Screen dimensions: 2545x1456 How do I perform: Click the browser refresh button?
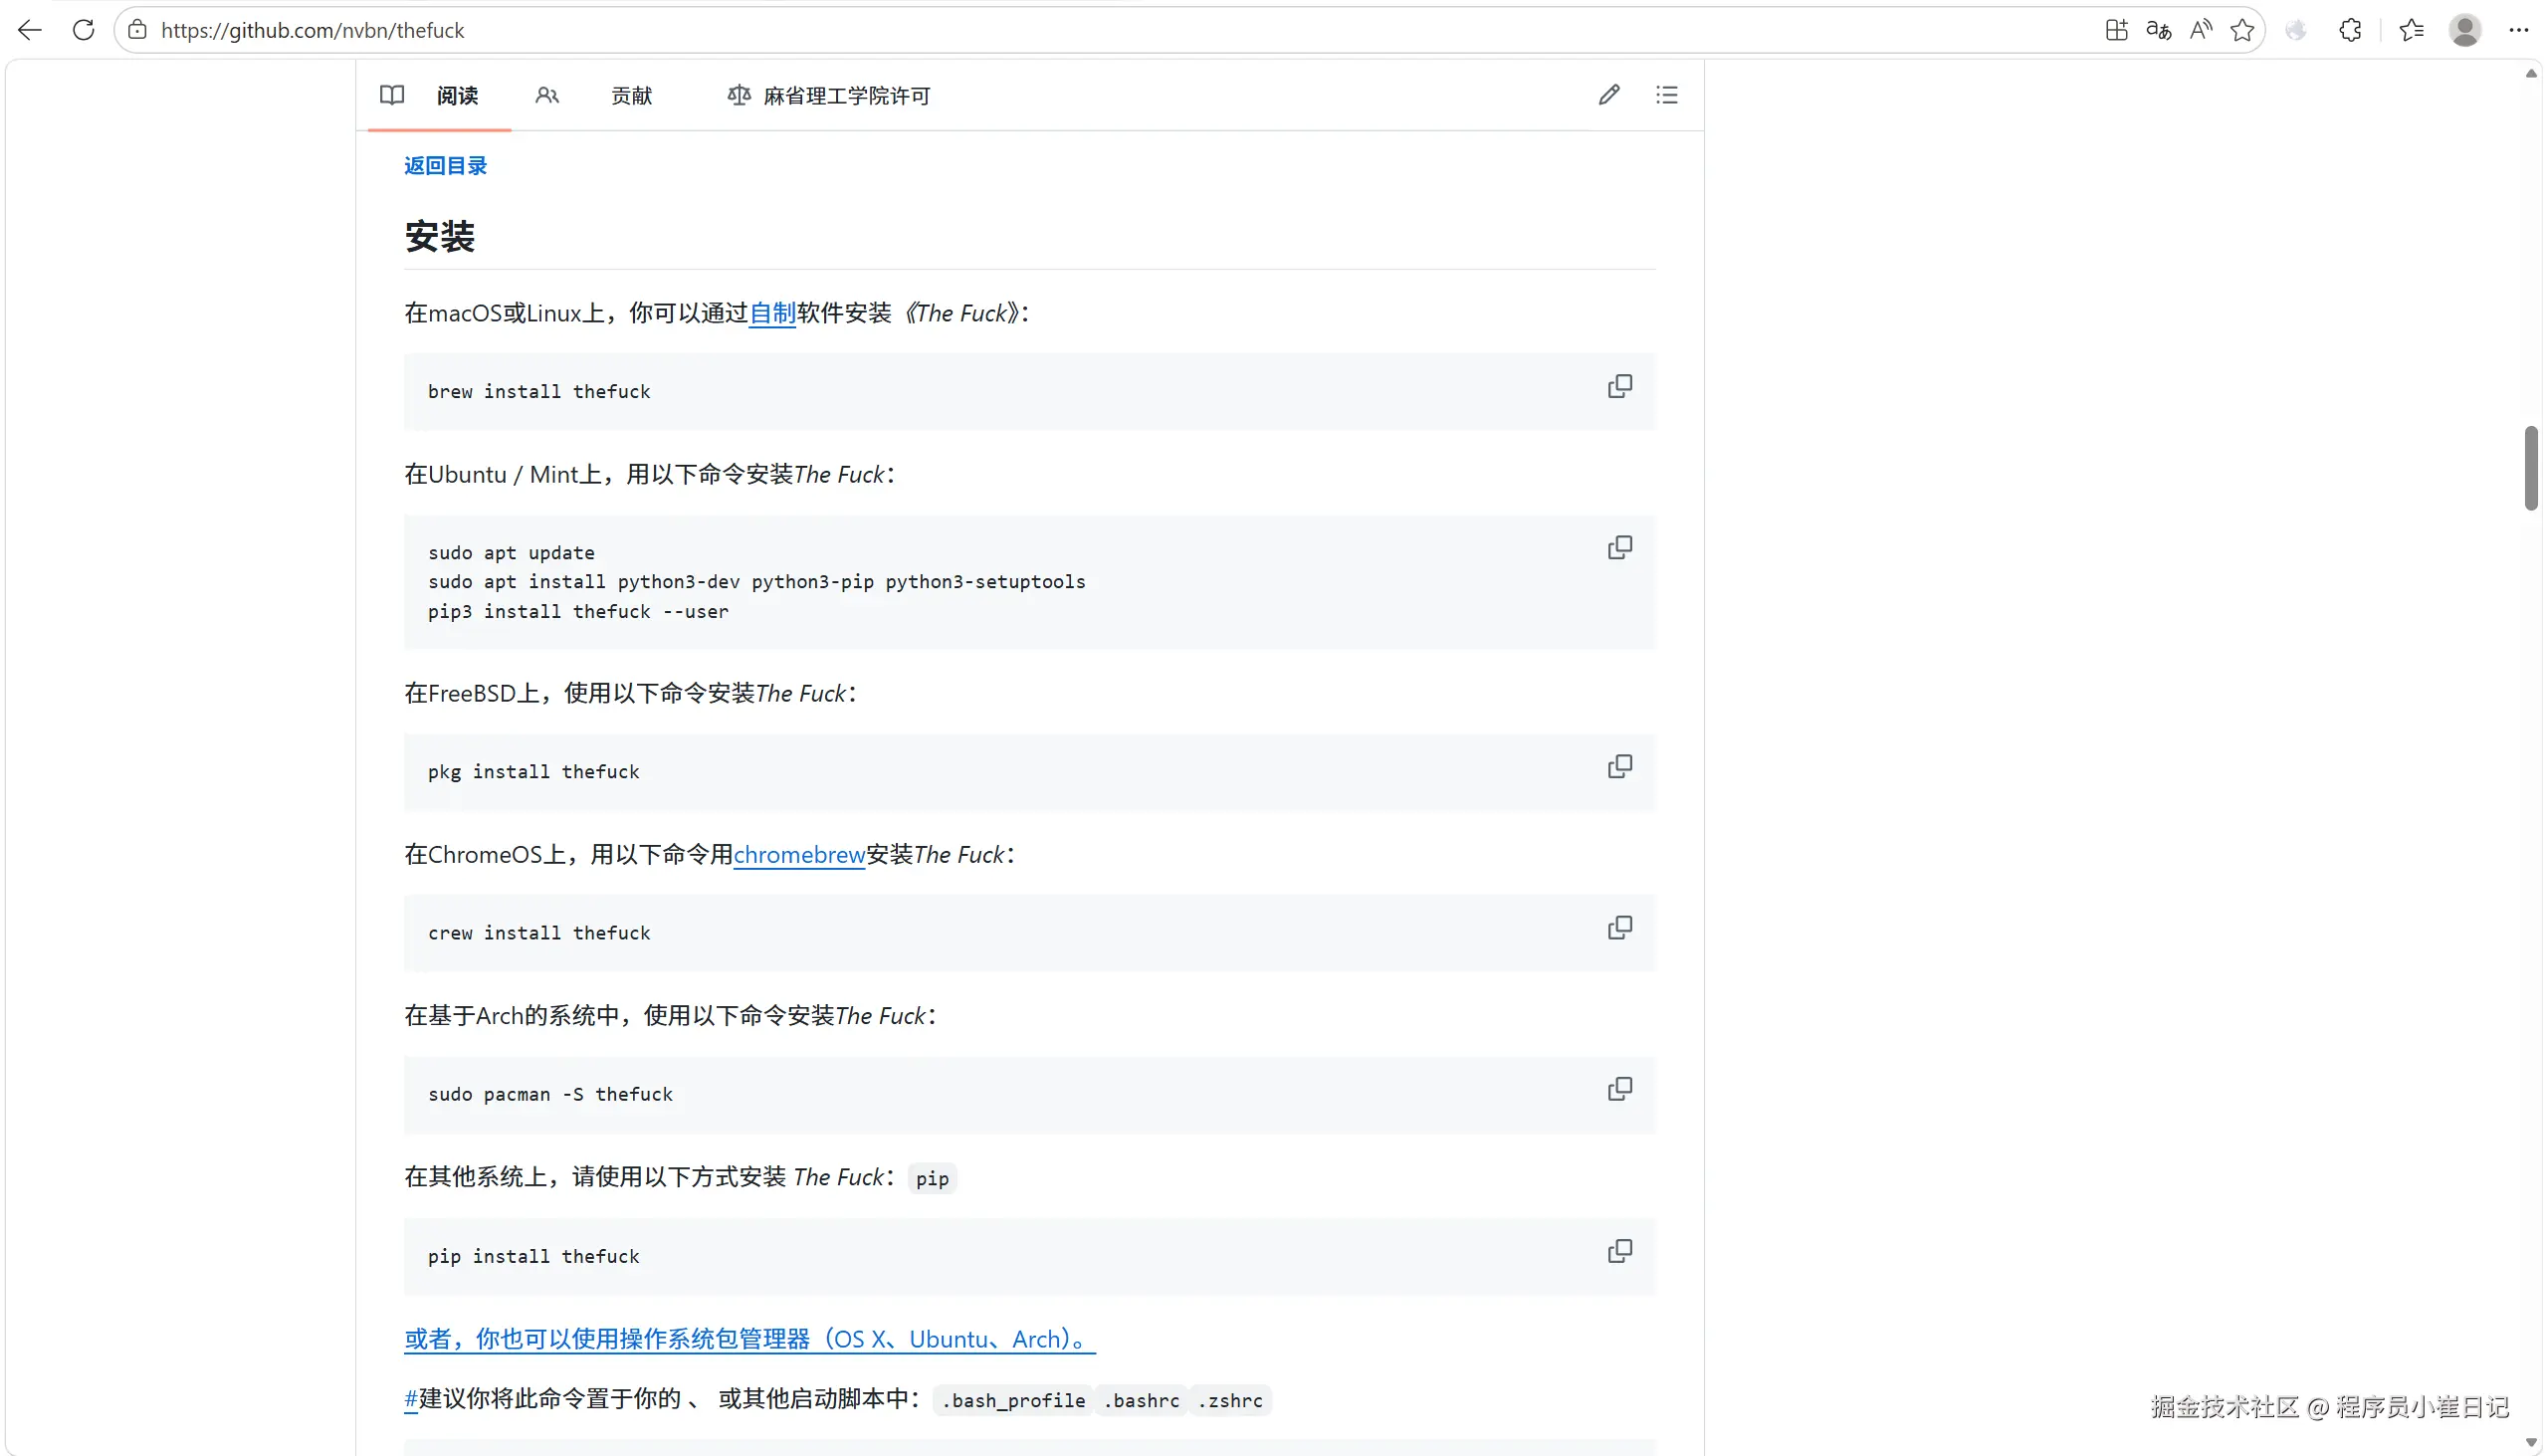[83, 30]
